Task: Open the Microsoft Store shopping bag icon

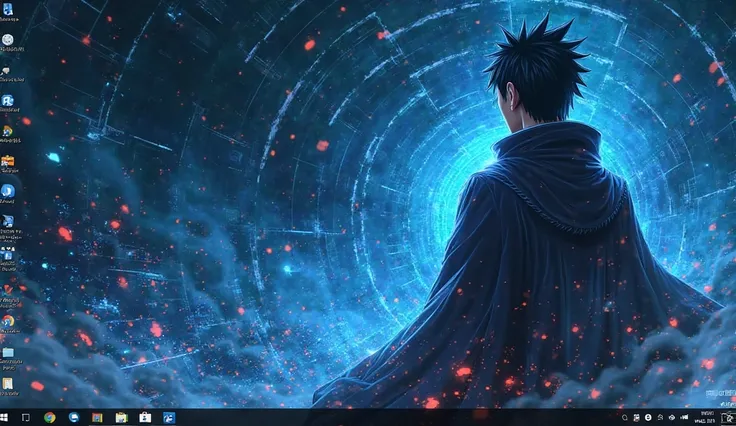Action: click(145, 417)
